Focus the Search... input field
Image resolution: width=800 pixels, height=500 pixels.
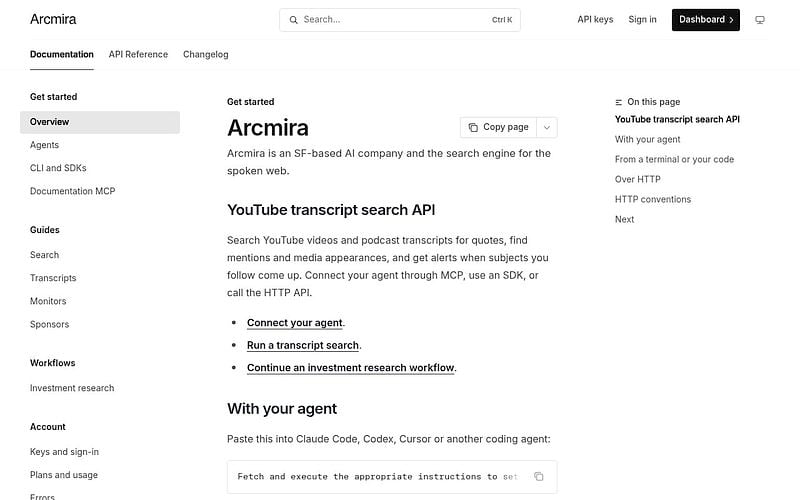pos(399,20)
